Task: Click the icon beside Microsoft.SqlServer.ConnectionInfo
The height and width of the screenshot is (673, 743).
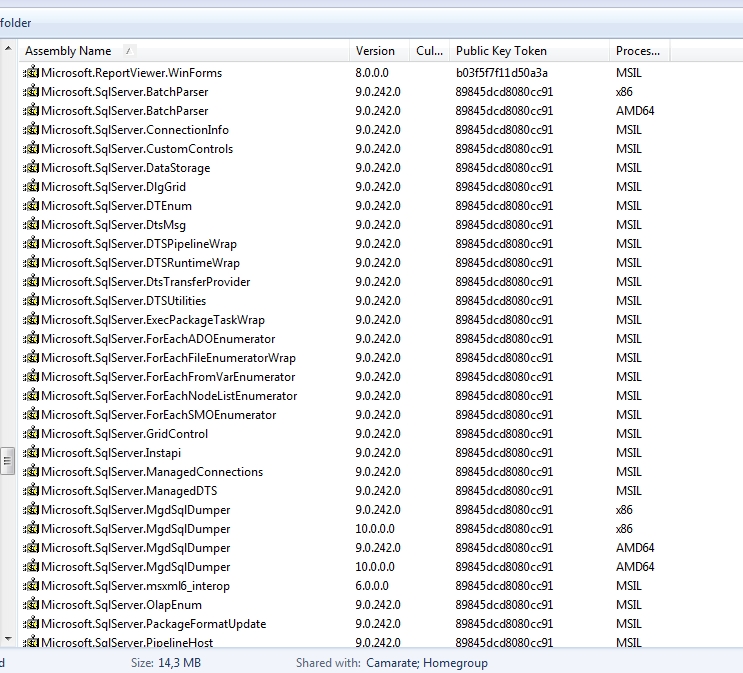Action: (31, 130)
